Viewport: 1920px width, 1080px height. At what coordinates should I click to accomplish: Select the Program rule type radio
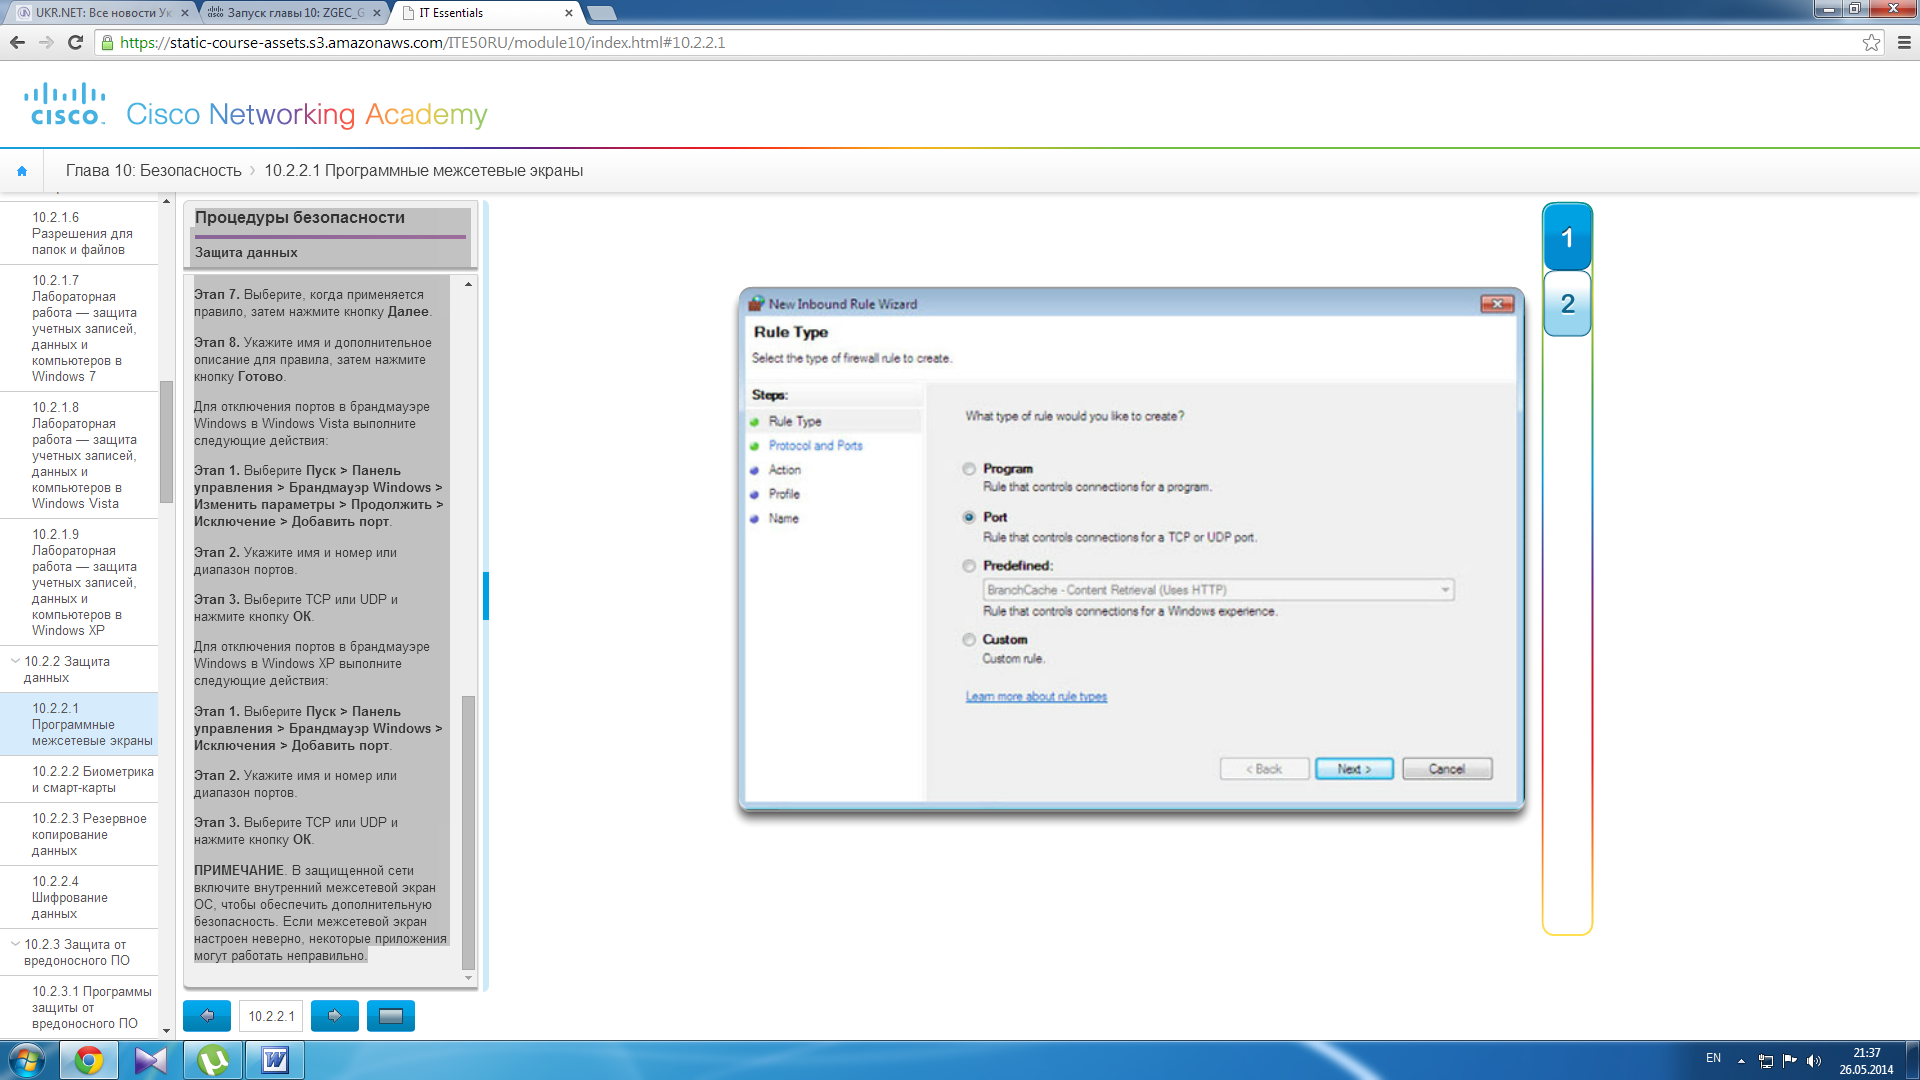(x=969, y=469)
